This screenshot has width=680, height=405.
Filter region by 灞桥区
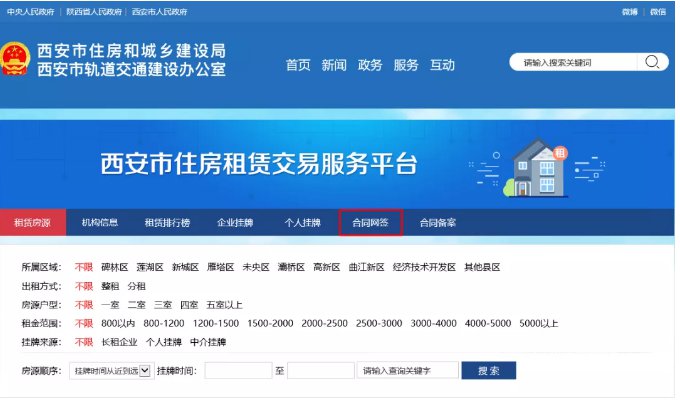[291, 267]
